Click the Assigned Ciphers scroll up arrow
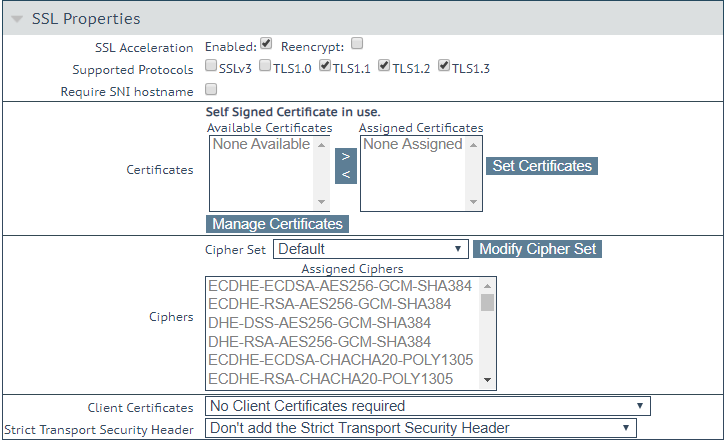The image size is (724, 441). point(487,286)
